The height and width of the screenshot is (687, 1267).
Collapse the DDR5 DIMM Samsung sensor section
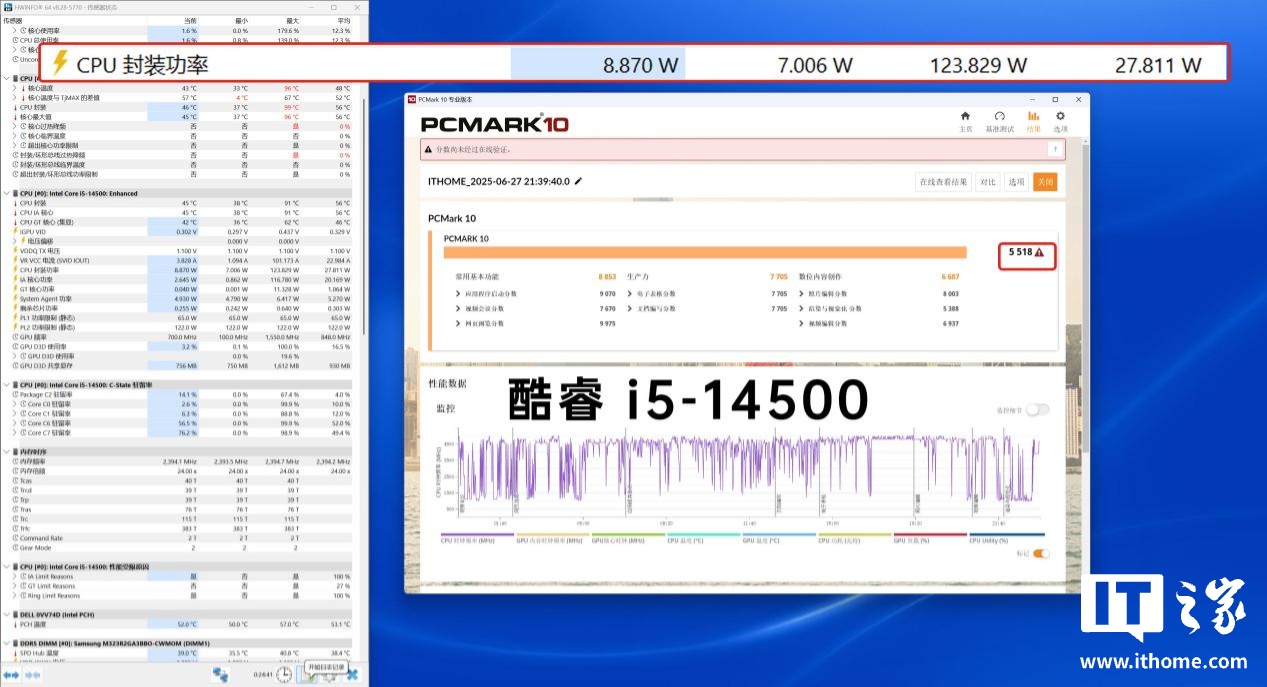click(x=6, y=643)
